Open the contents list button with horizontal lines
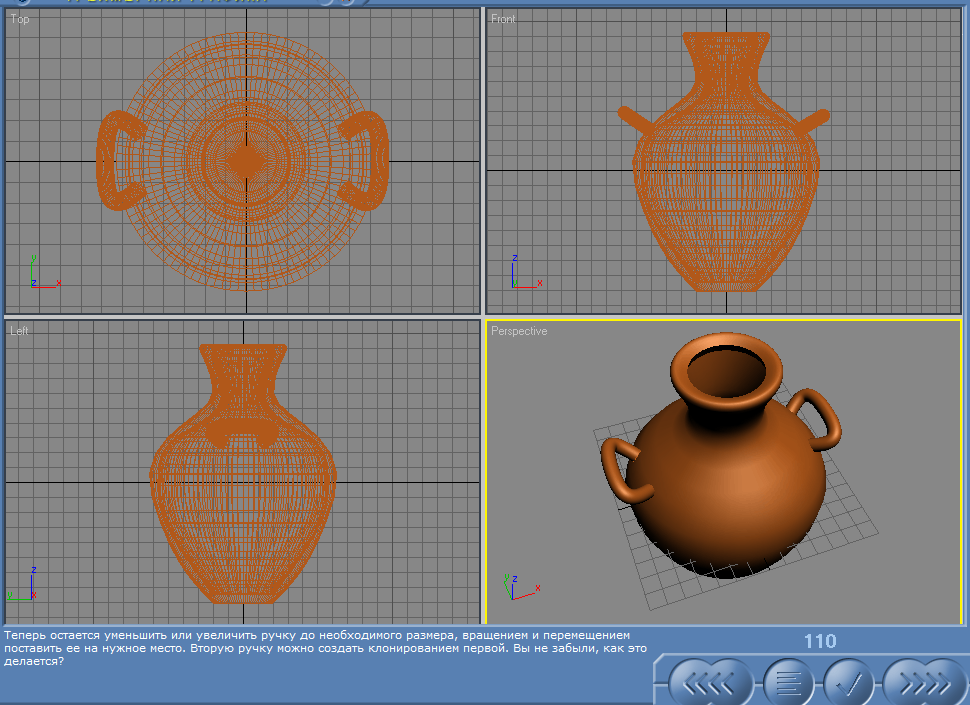 point(788,683)
